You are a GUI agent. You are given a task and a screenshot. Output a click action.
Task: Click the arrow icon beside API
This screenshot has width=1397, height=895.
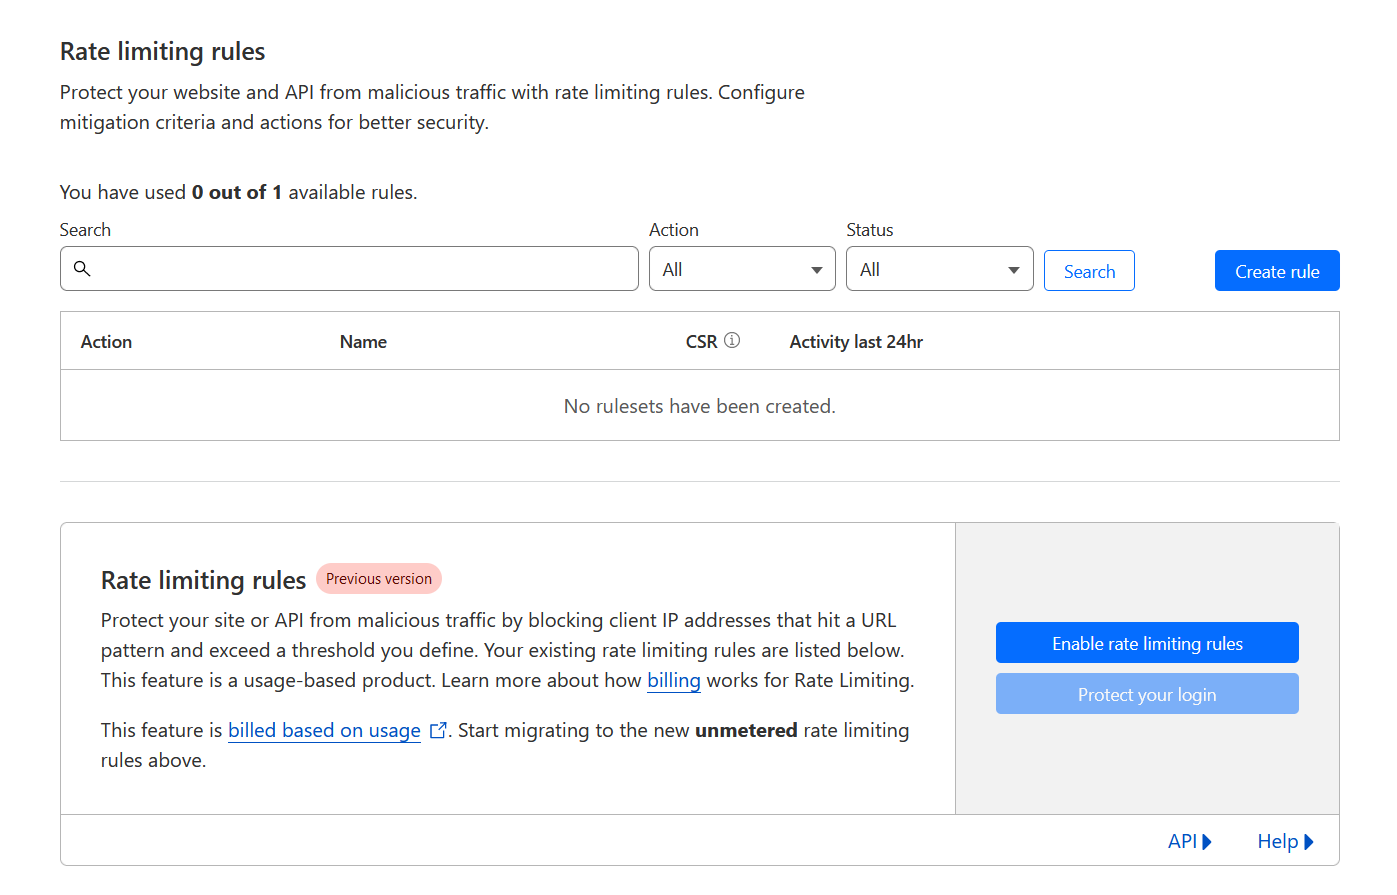(1208, 841)
